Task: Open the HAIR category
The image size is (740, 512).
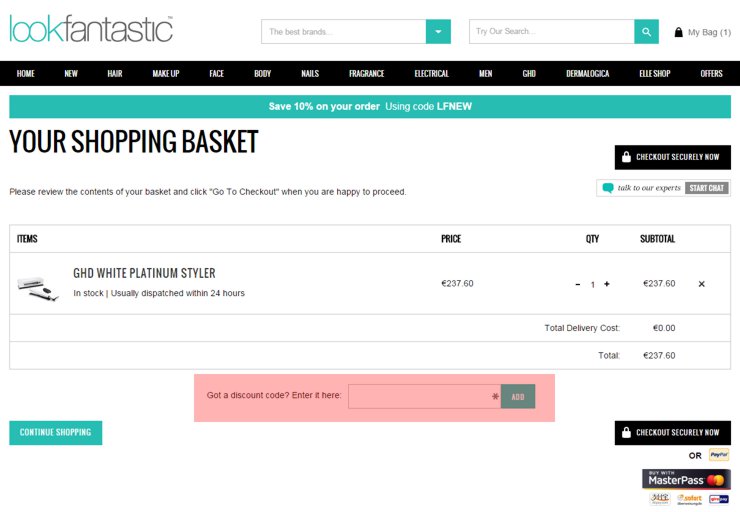Action: point(115,74)
